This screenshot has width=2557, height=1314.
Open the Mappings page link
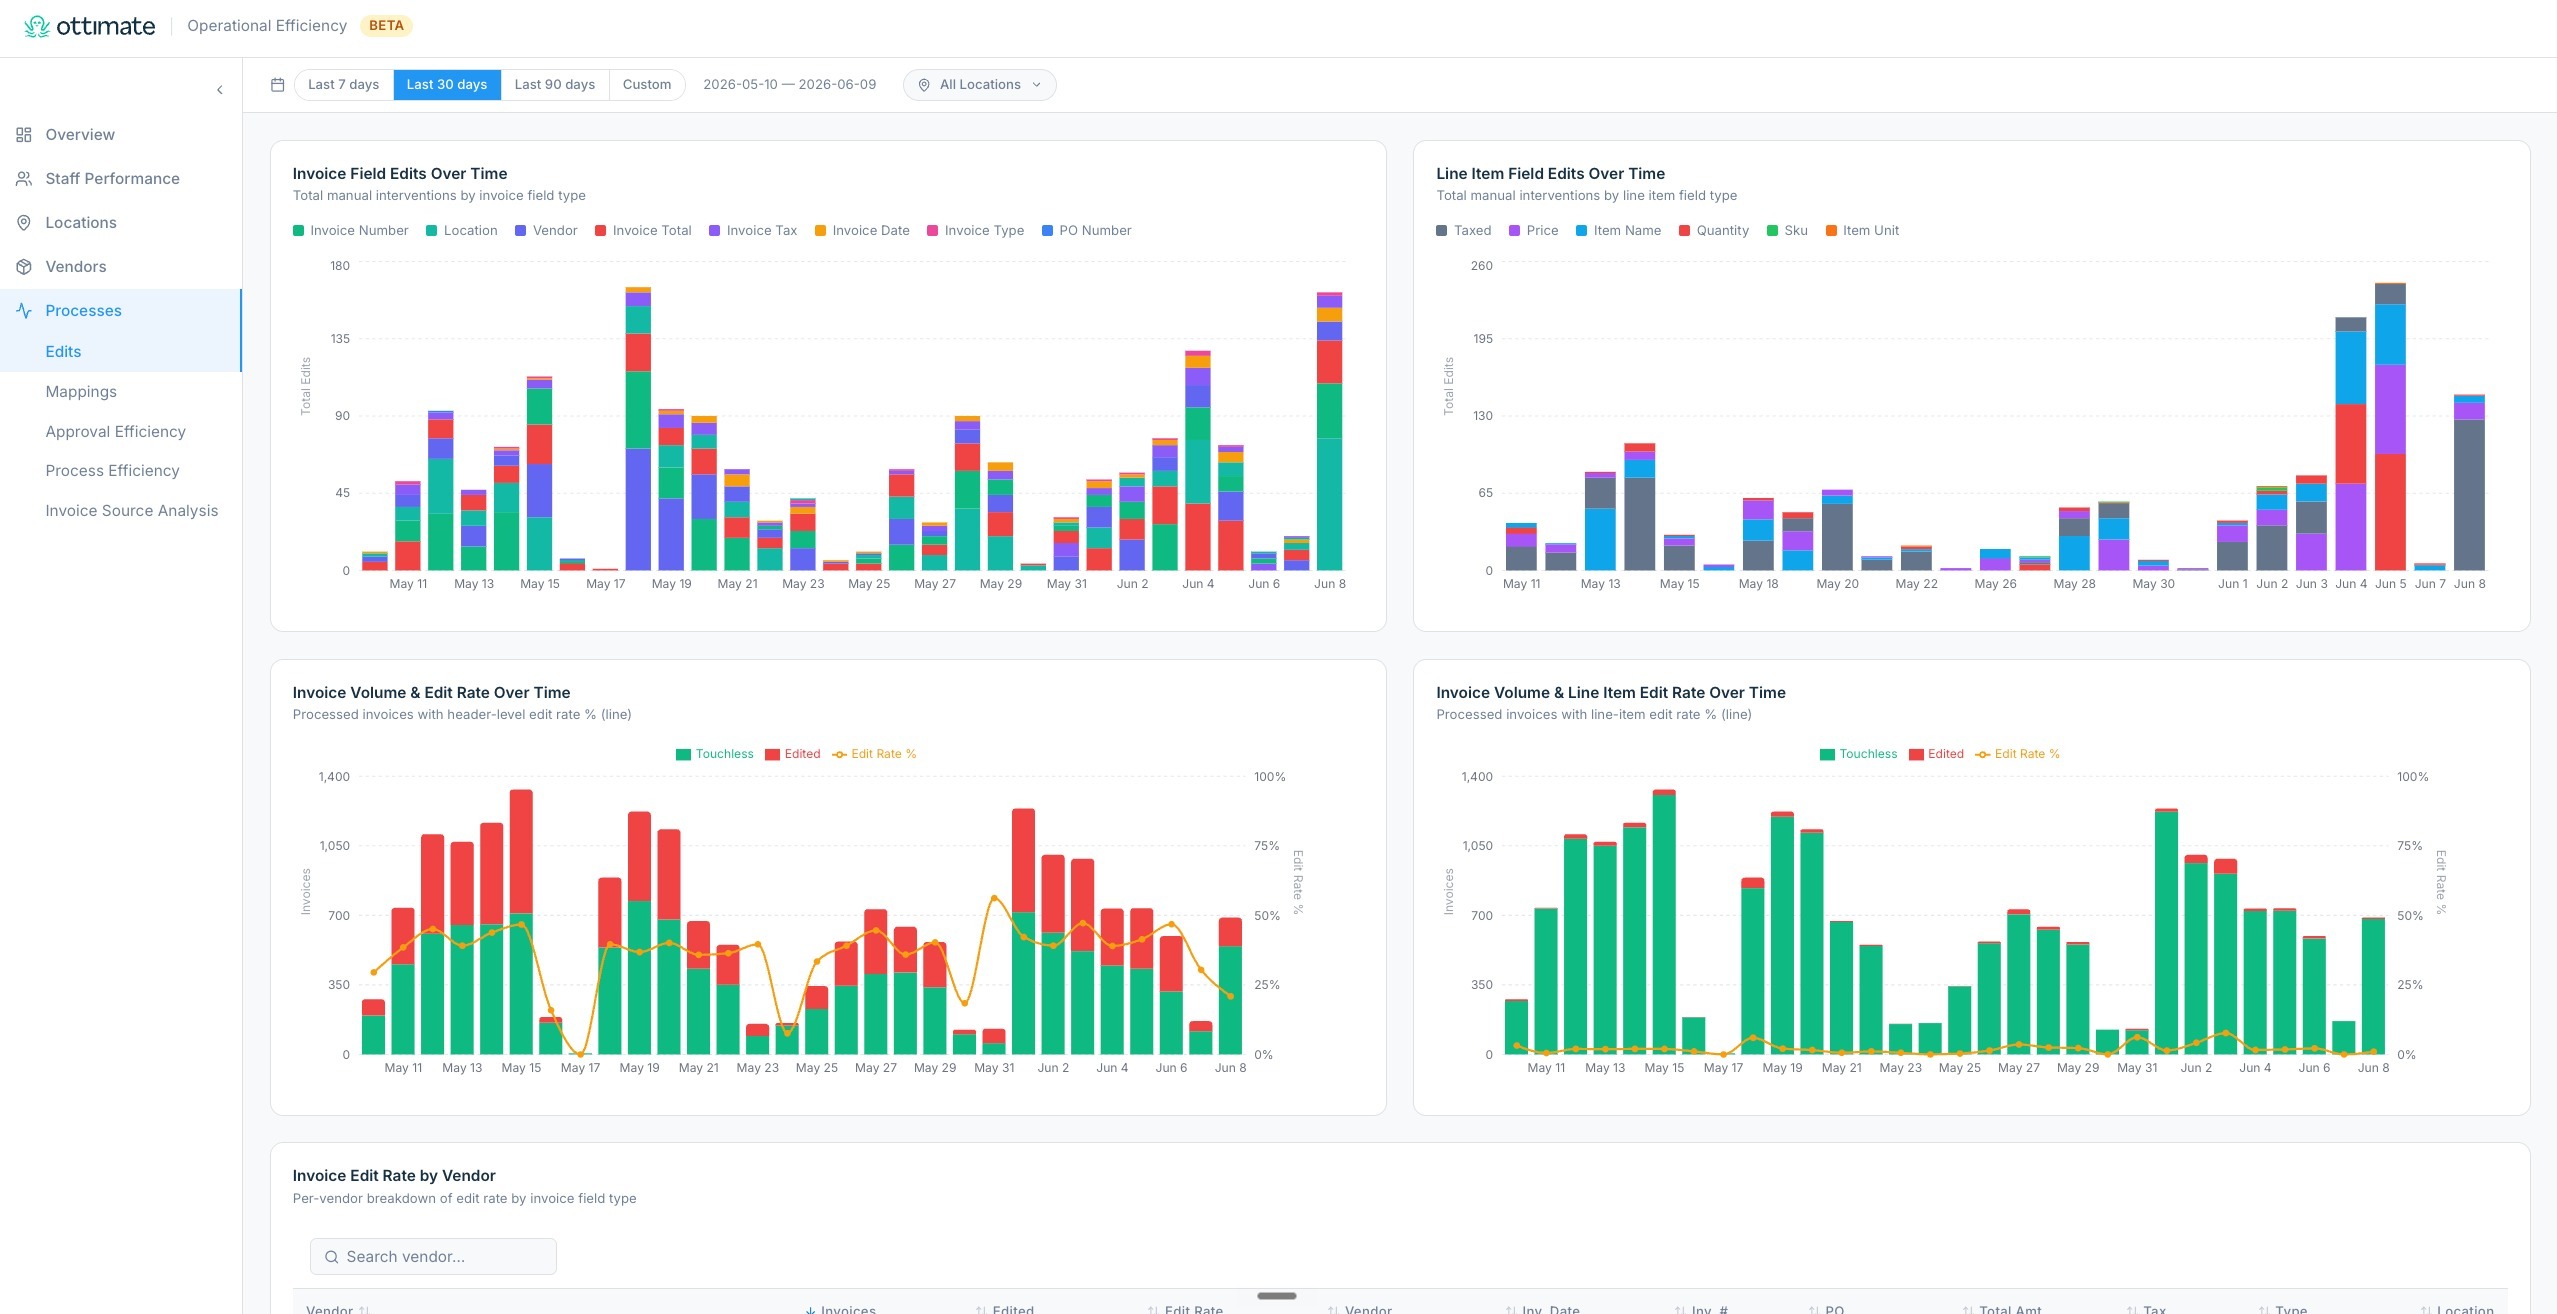81,392
